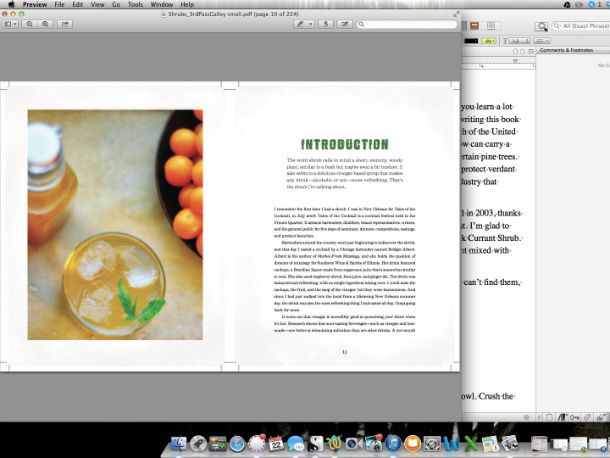Click the pencil annotate tool in Preview
610x458 pixels.
(x=299, y=23)
